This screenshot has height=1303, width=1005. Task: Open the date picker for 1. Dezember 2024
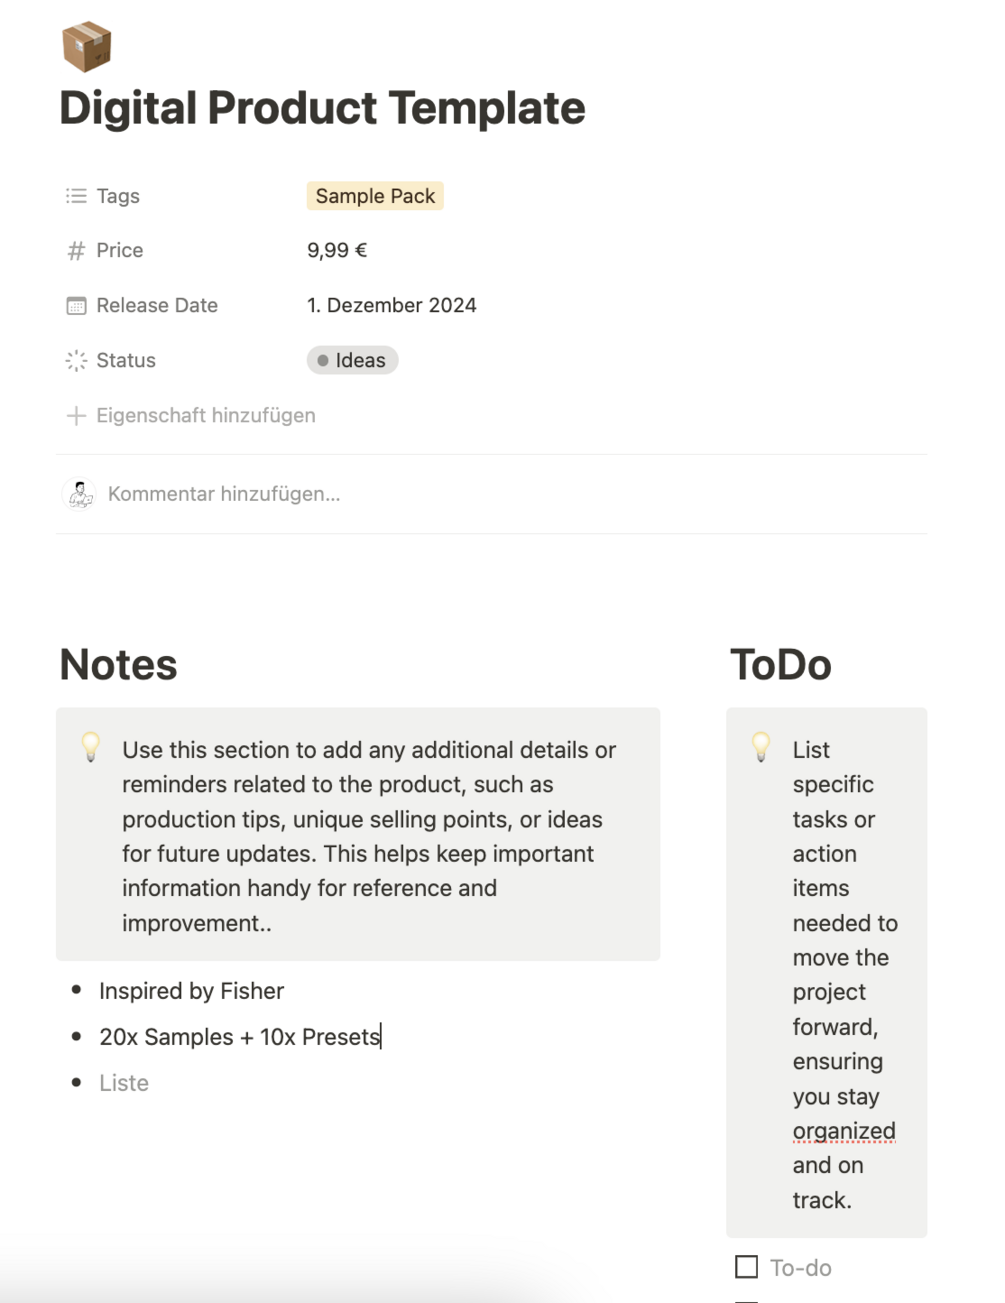[391, 305]
